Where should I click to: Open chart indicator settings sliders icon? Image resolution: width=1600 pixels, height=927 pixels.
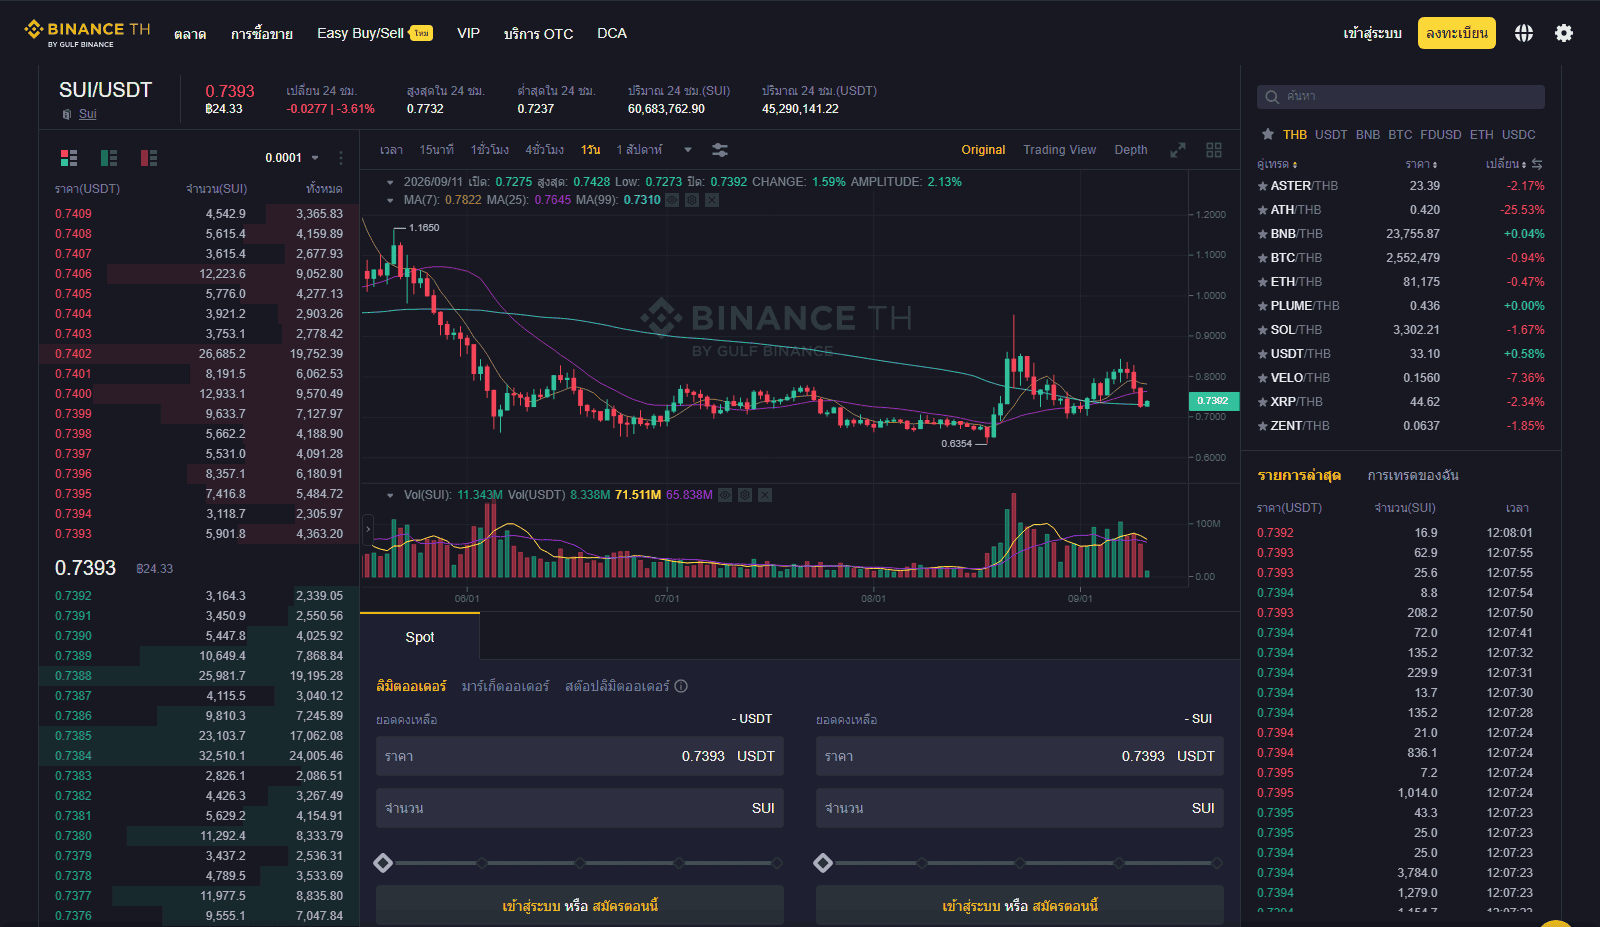[720, 150]
